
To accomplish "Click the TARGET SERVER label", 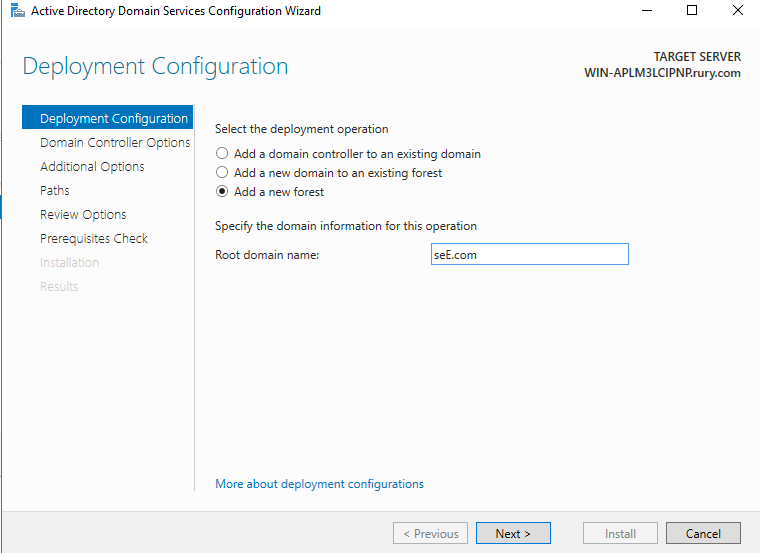I will coord(697,57).
